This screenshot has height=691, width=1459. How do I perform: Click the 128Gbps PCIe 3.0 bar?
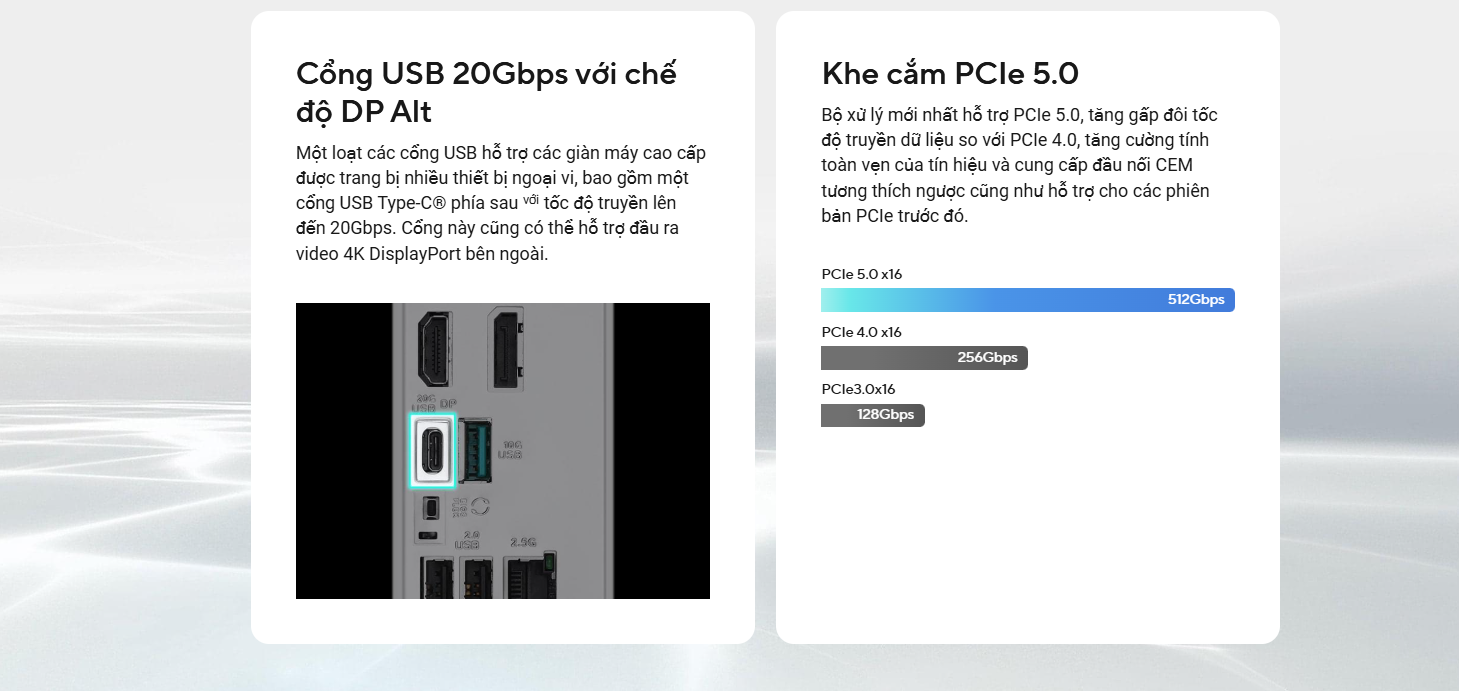873,415
